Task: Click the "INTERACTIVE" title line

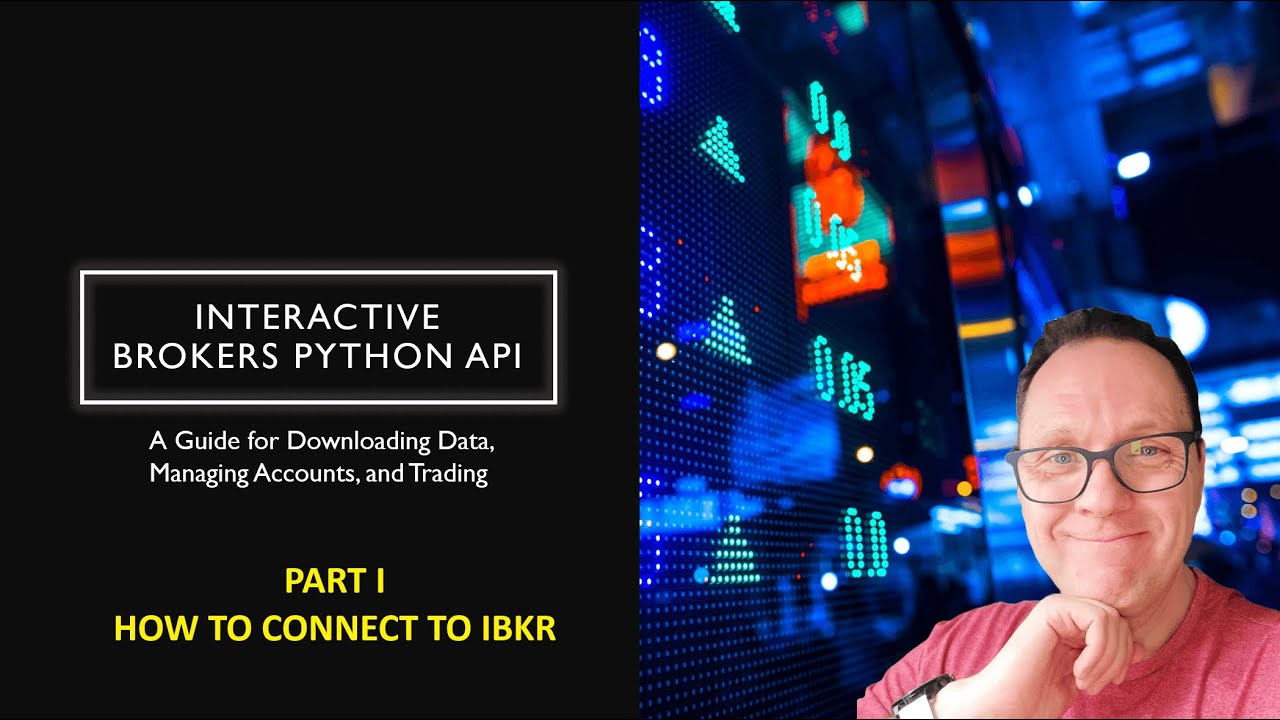Action: tap(318, 317)
